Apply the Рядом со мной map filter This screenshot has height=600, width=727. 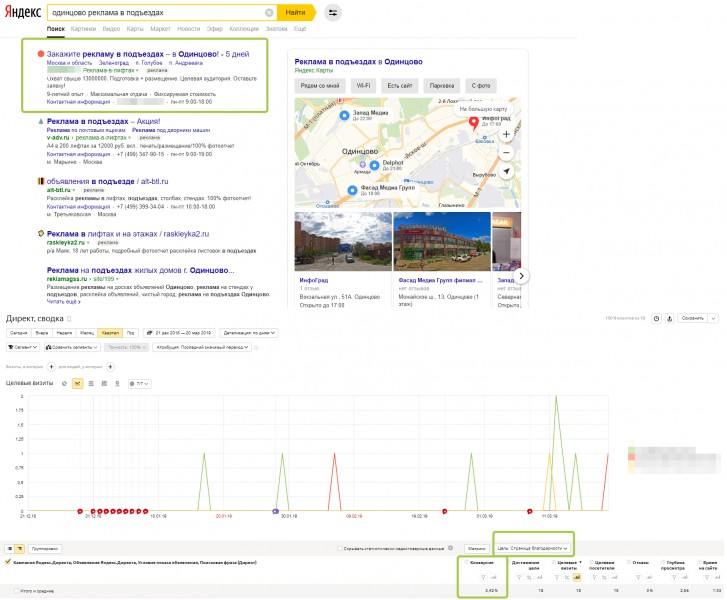point(320,86)
